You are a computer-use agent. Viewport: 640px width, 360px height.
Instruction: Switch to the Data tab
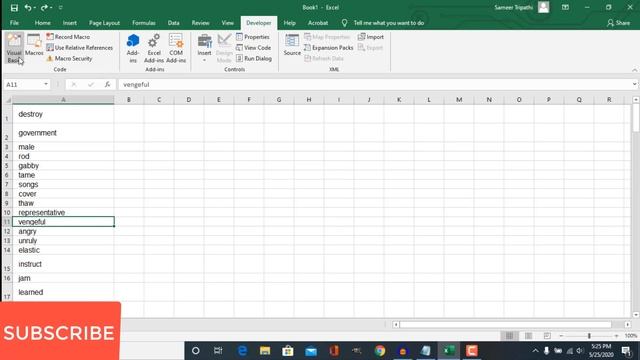173,23
